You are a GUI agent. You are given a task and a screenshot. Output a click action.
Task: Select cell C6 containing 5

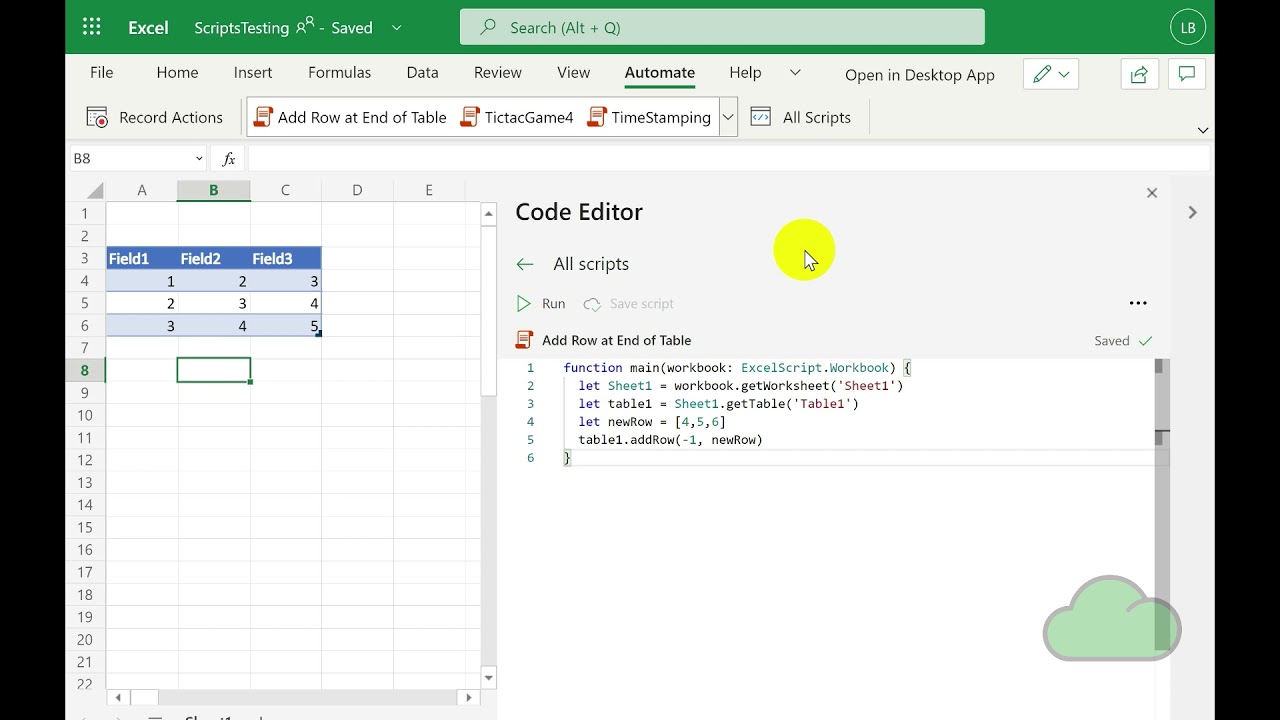tap(286, 326)
